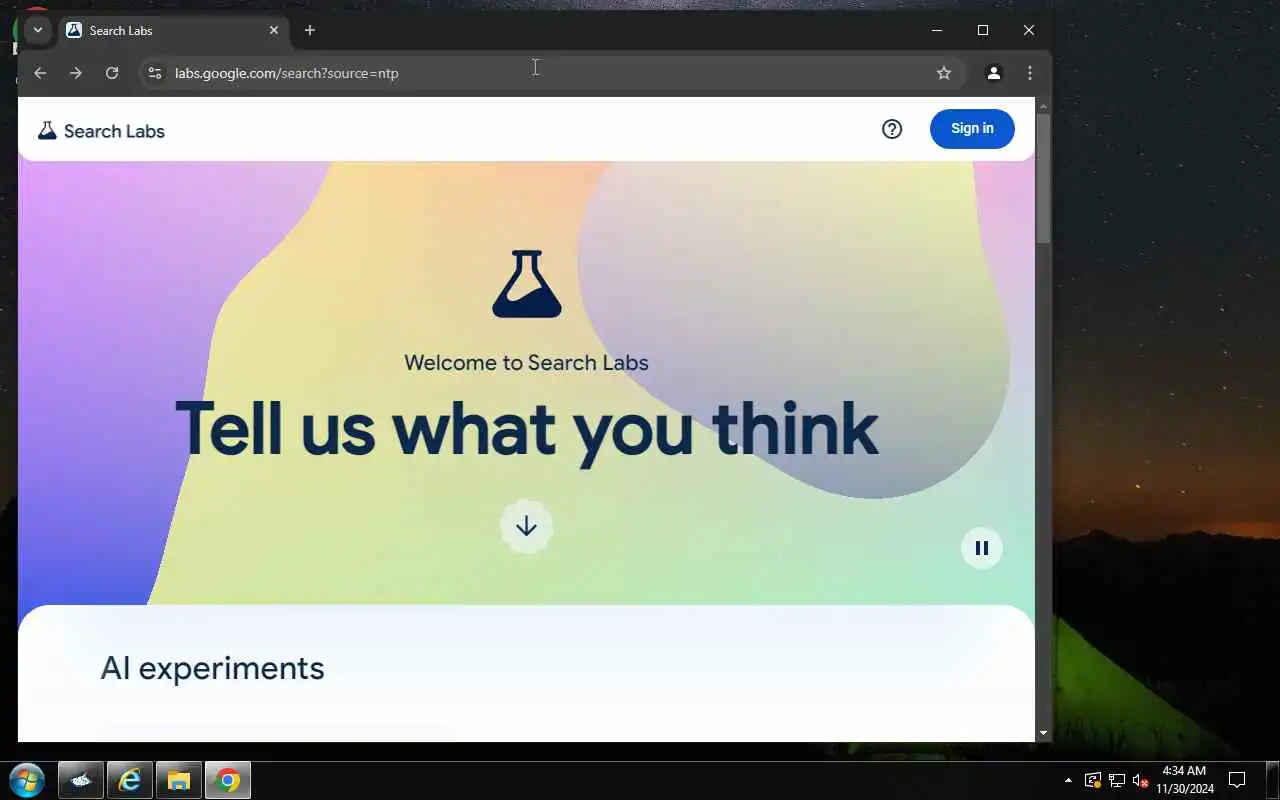
Task: Go forward in browser history
Action: click(76, 73)
